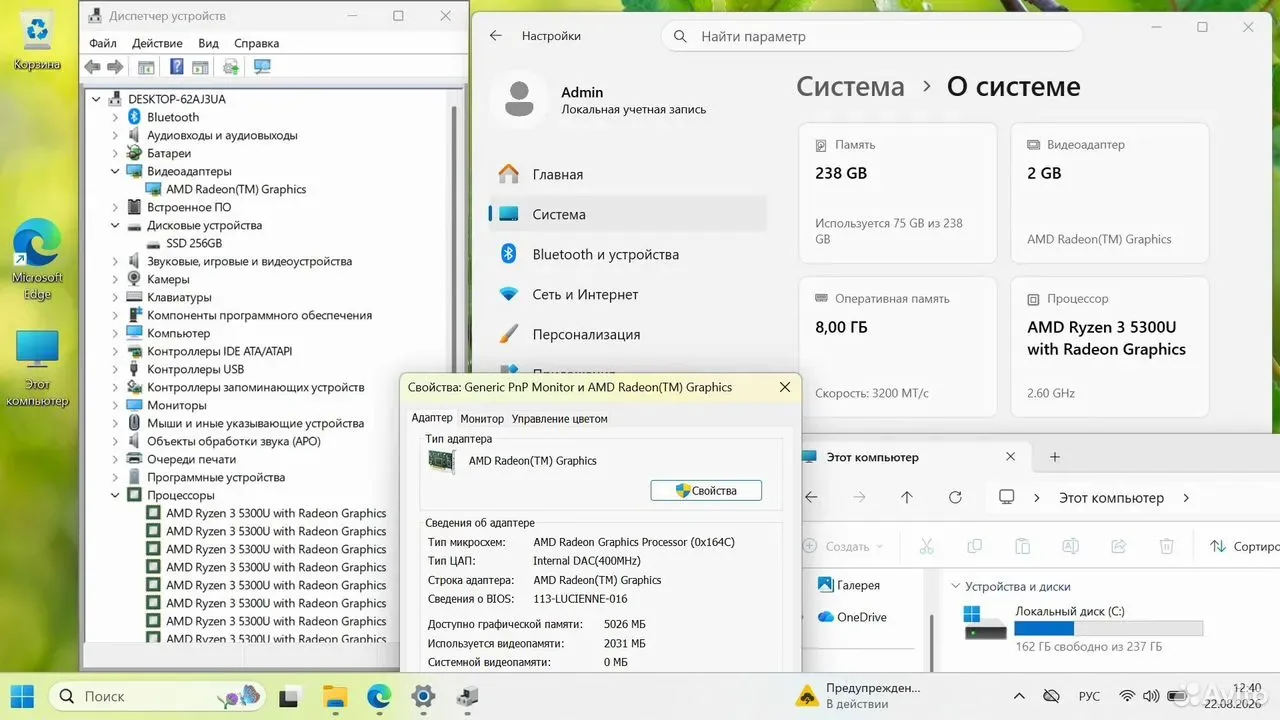1280x720 pixels.
Task: Click the forward arrow in Device Manager toolbar
Action: [115, 67]
